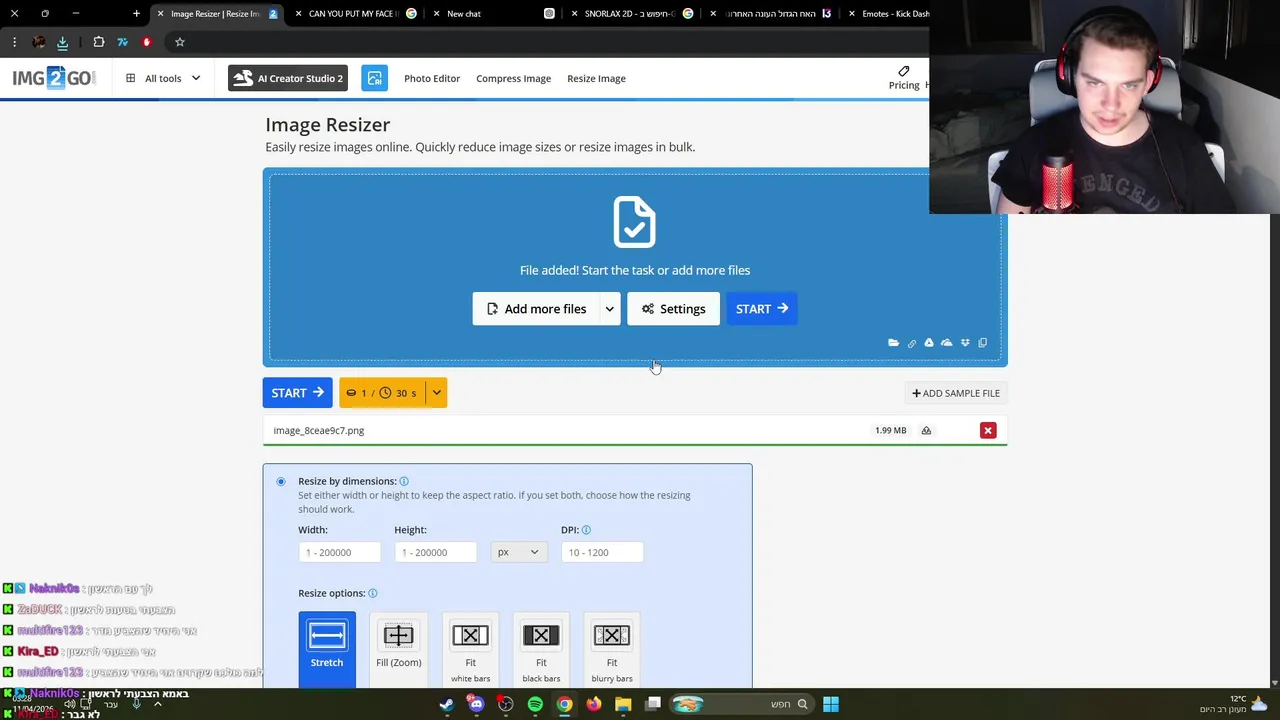Screen dimensions: 1280x720
Task: Open the DPI info icon
Action: click(x=586, y=530)
